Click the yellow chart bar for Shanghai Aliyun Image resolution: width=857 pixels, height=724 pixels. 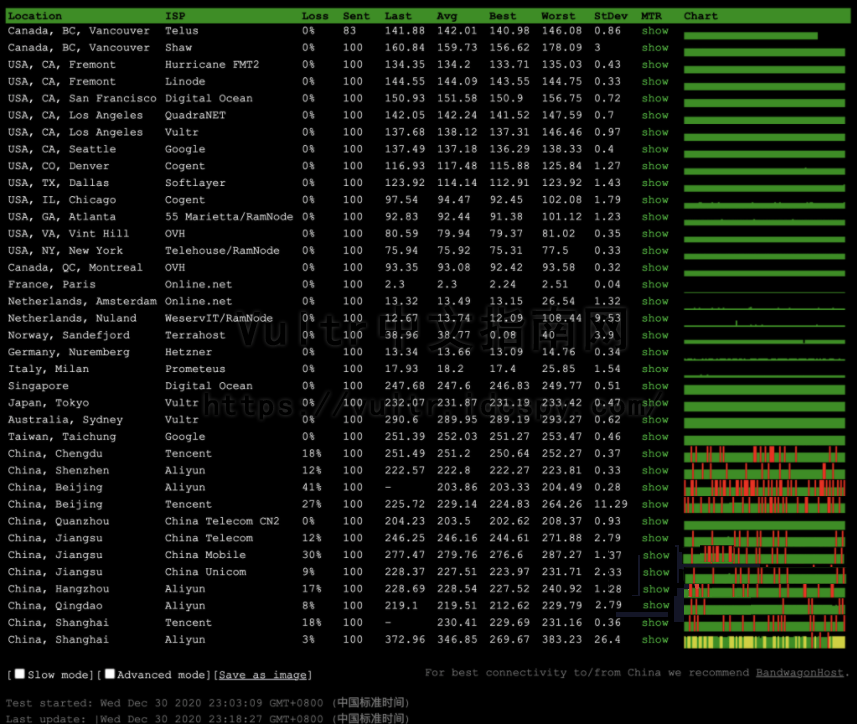764,641
